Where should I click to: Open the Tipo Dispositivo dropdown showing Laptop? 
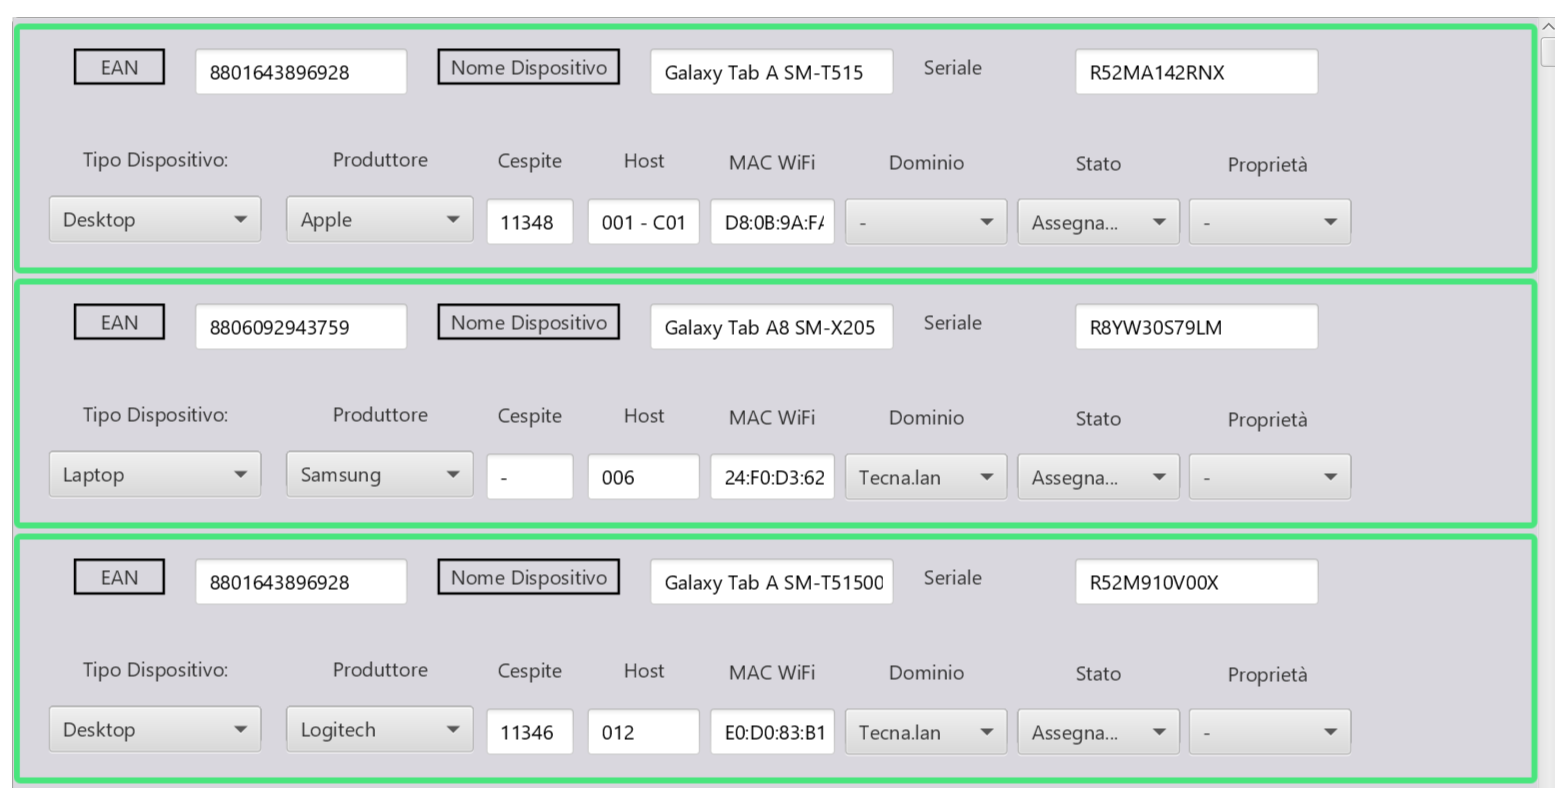click(155, 475)
